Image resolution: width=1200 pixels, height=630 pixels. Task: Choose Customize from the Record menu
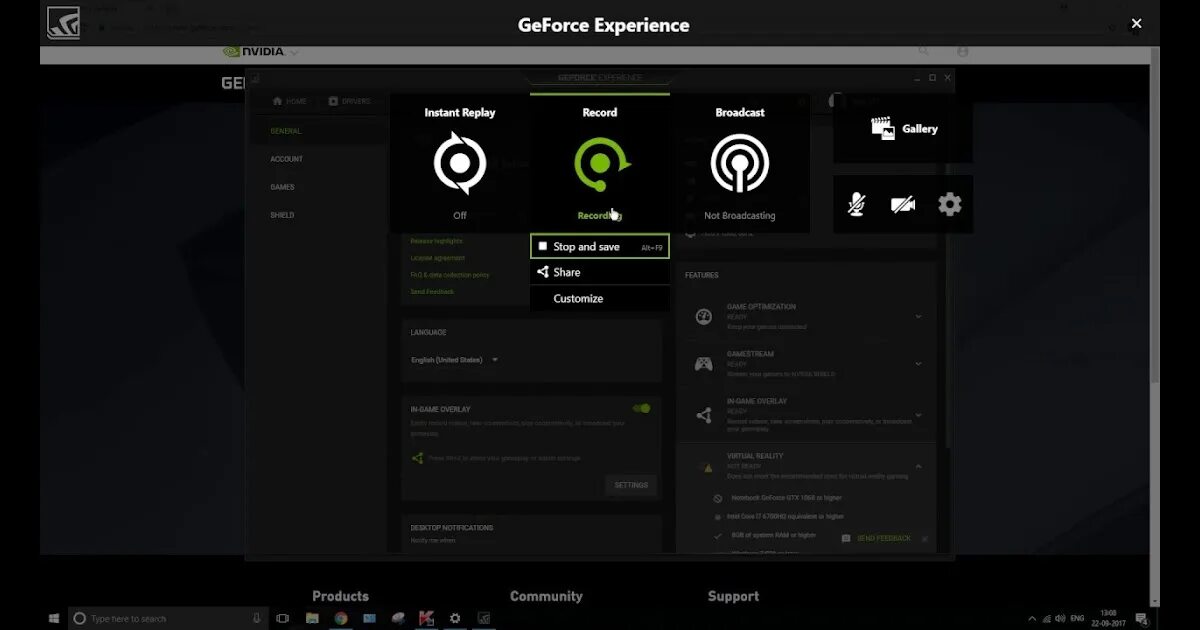tap(600, 298)
